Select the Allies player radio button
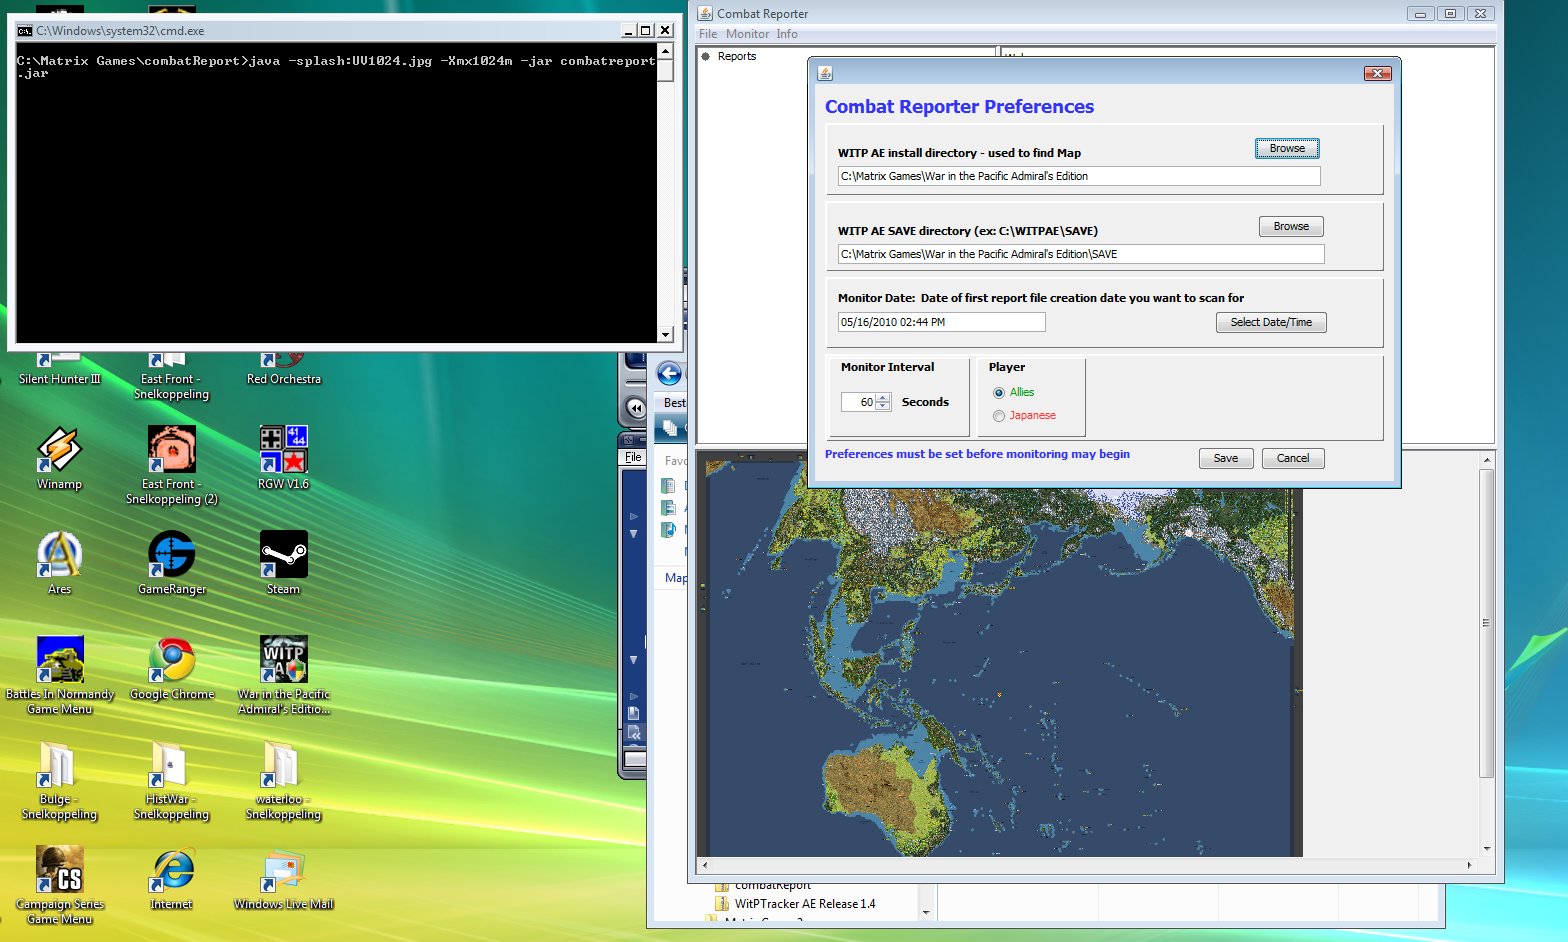This screenshot has width=1568, height=942. point(999,393)
